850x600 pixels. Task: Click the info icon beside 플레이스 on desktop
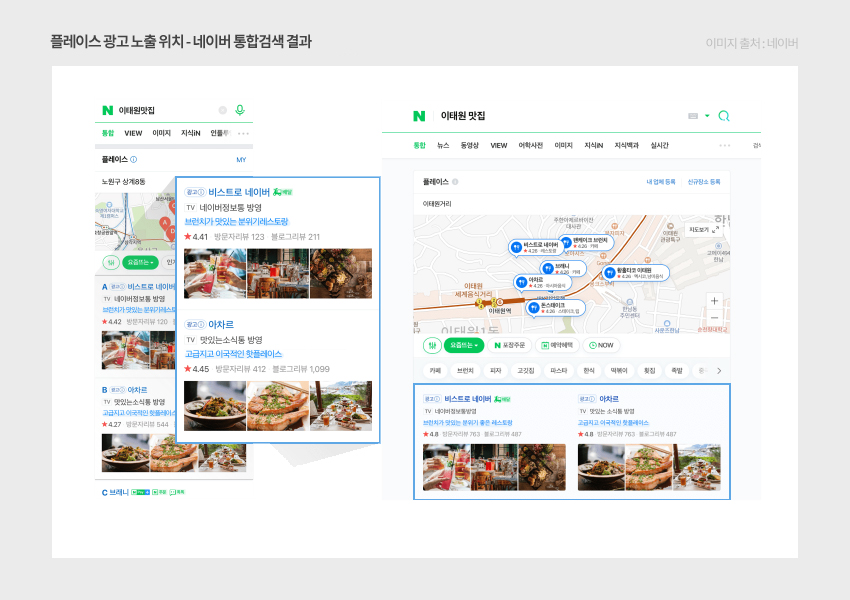point(455,182)
